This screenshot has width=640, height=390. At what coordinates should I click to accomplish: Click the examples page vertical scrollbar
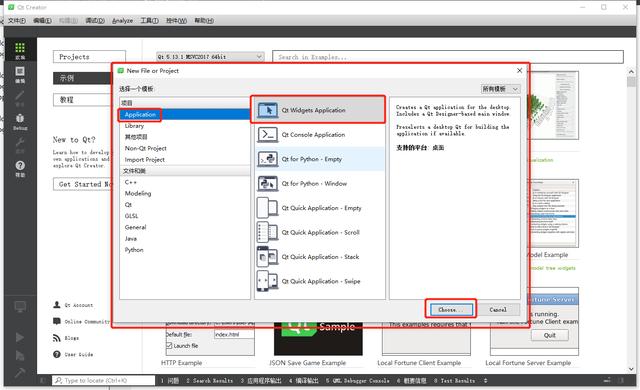(631, 220)
